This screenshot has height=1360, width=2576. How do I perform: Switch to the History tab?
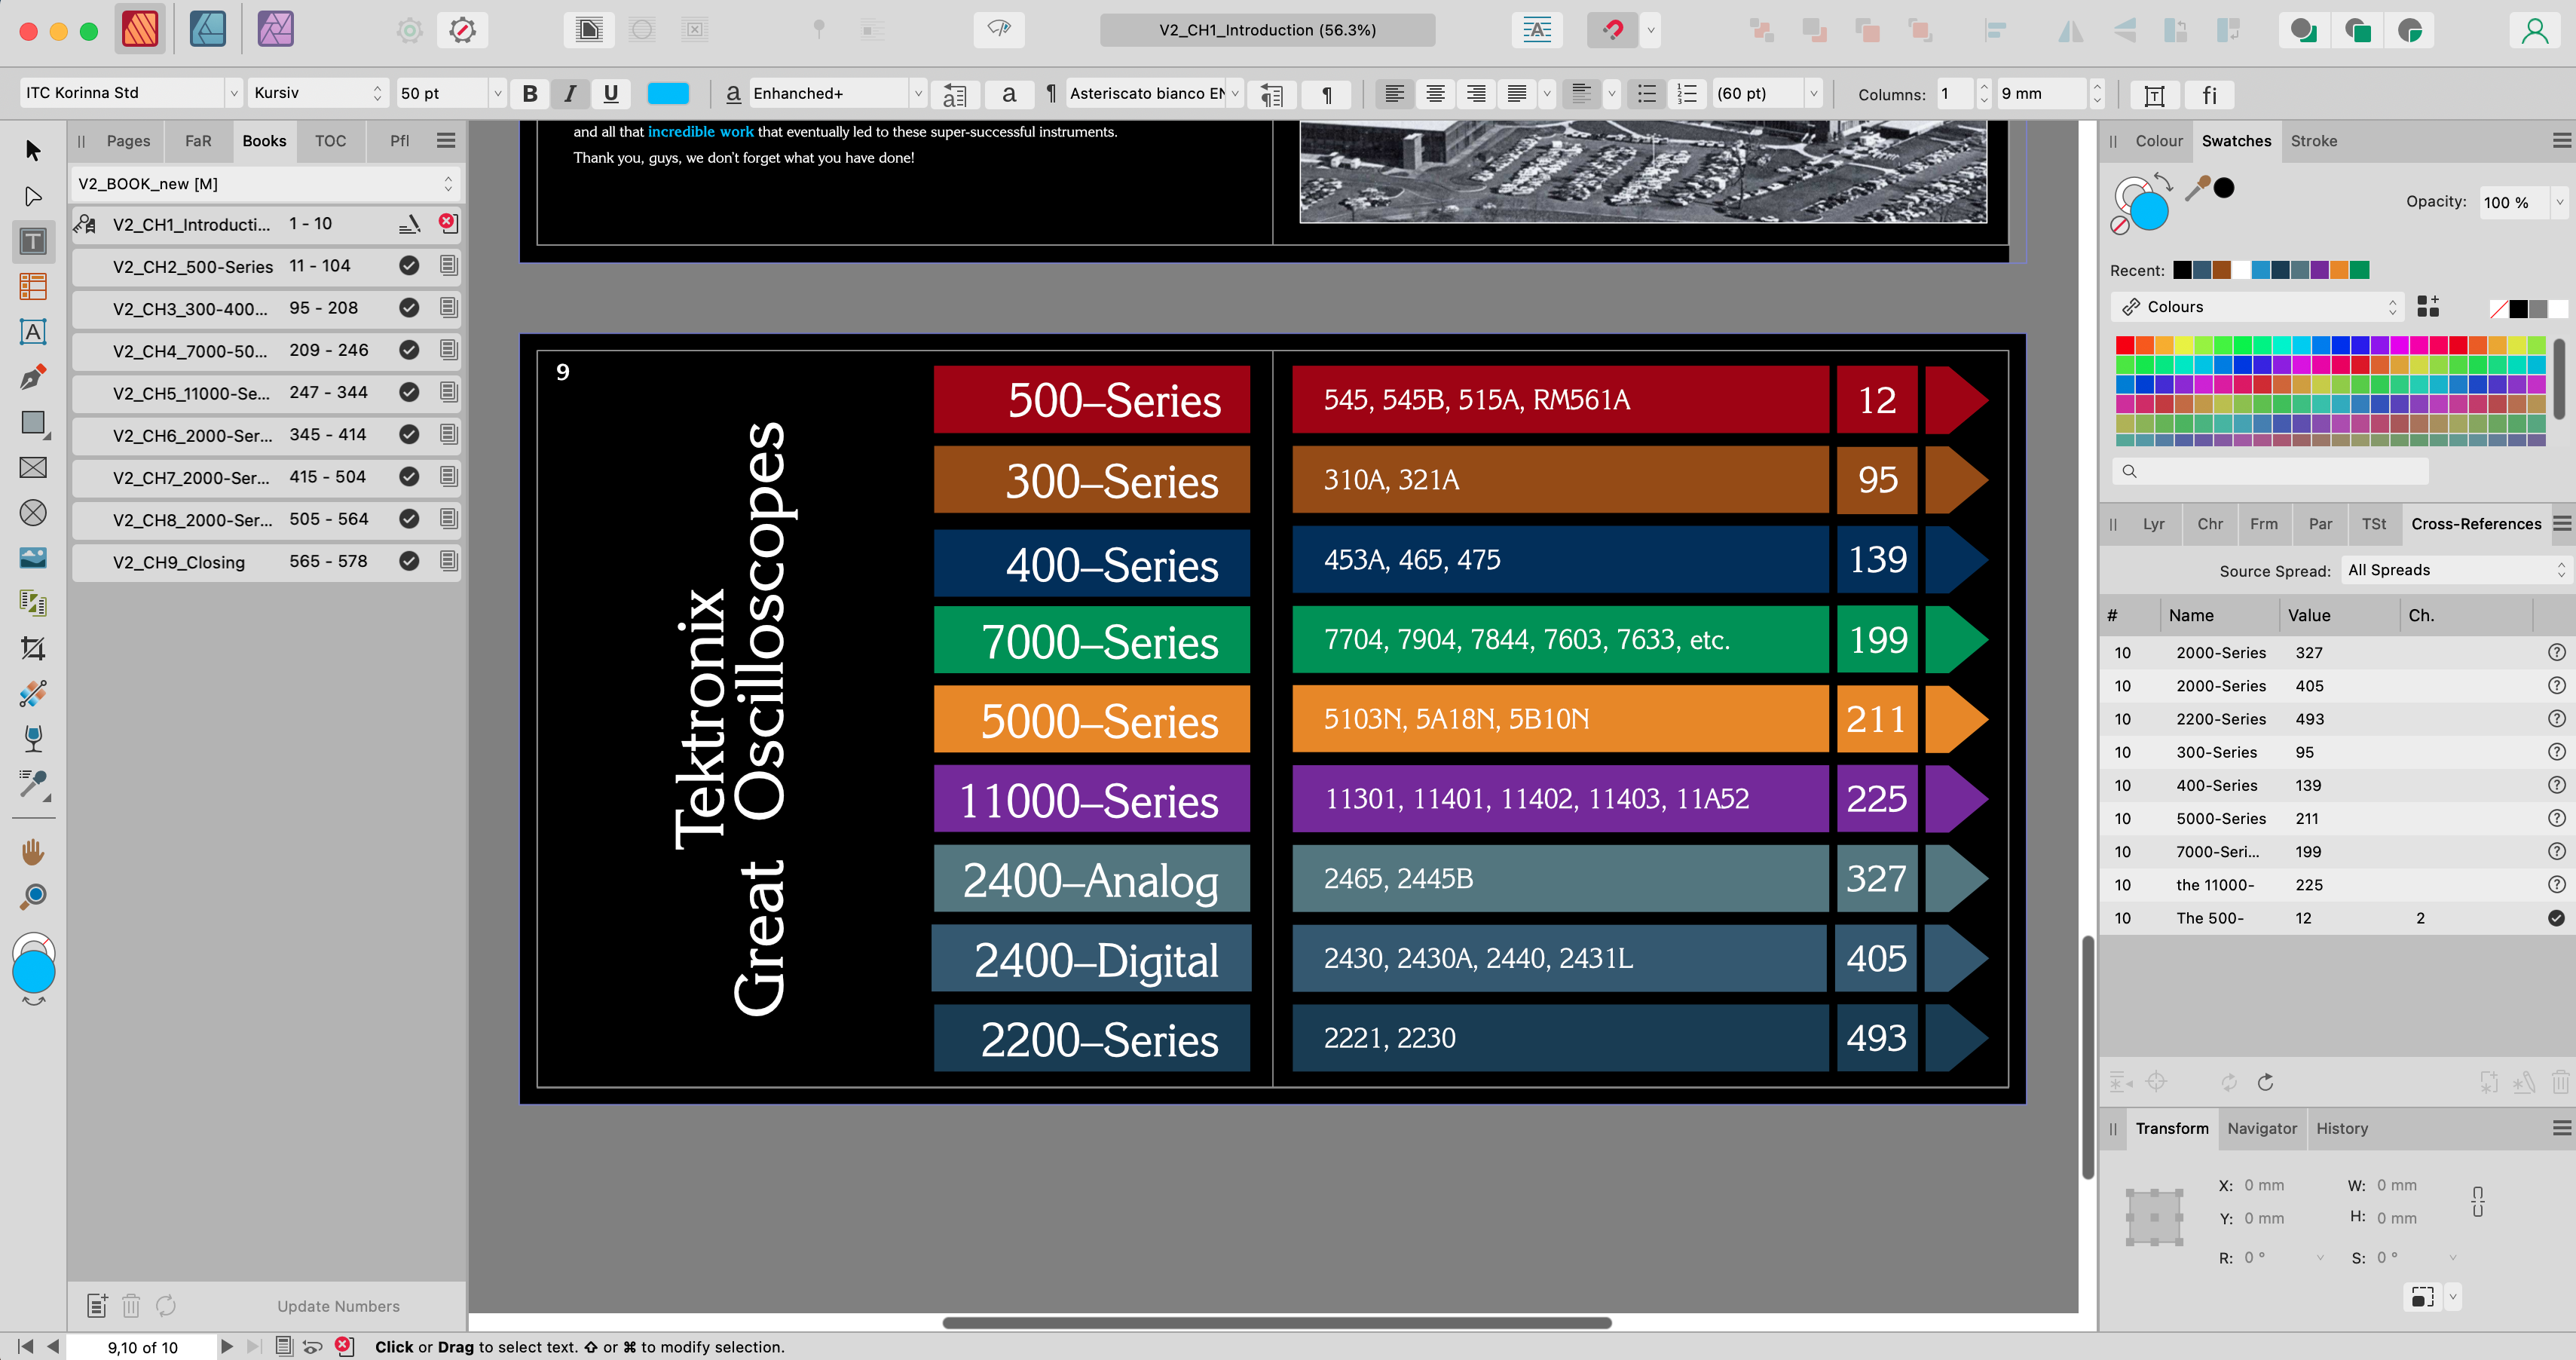(2341, 1128)
